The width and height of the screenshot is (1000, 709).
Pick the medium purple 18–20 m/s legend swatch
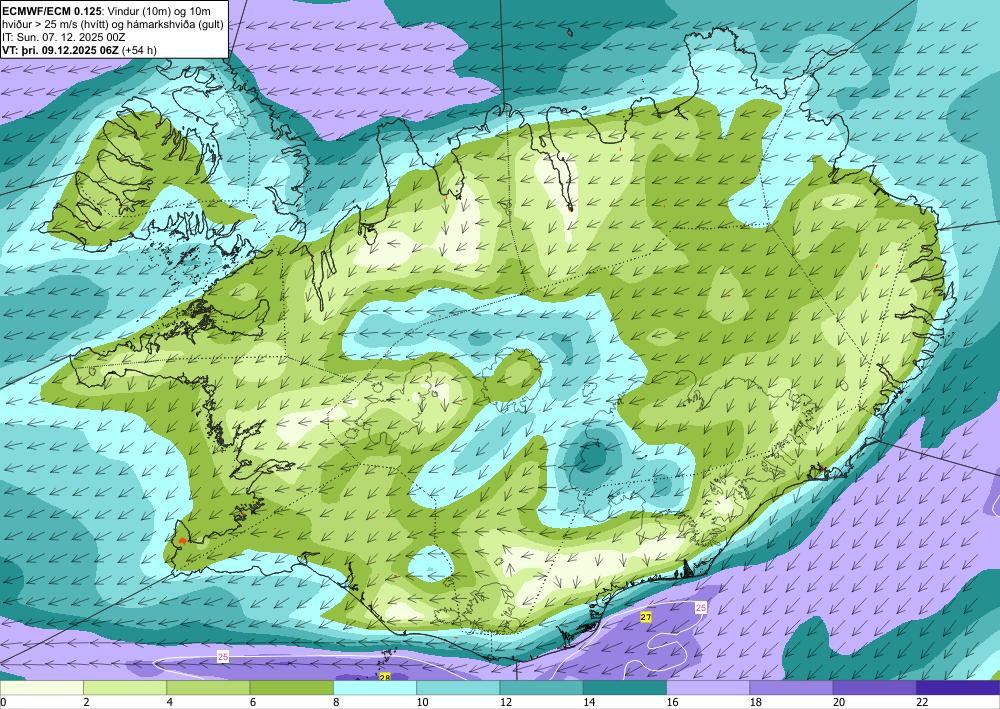point(791,688)
